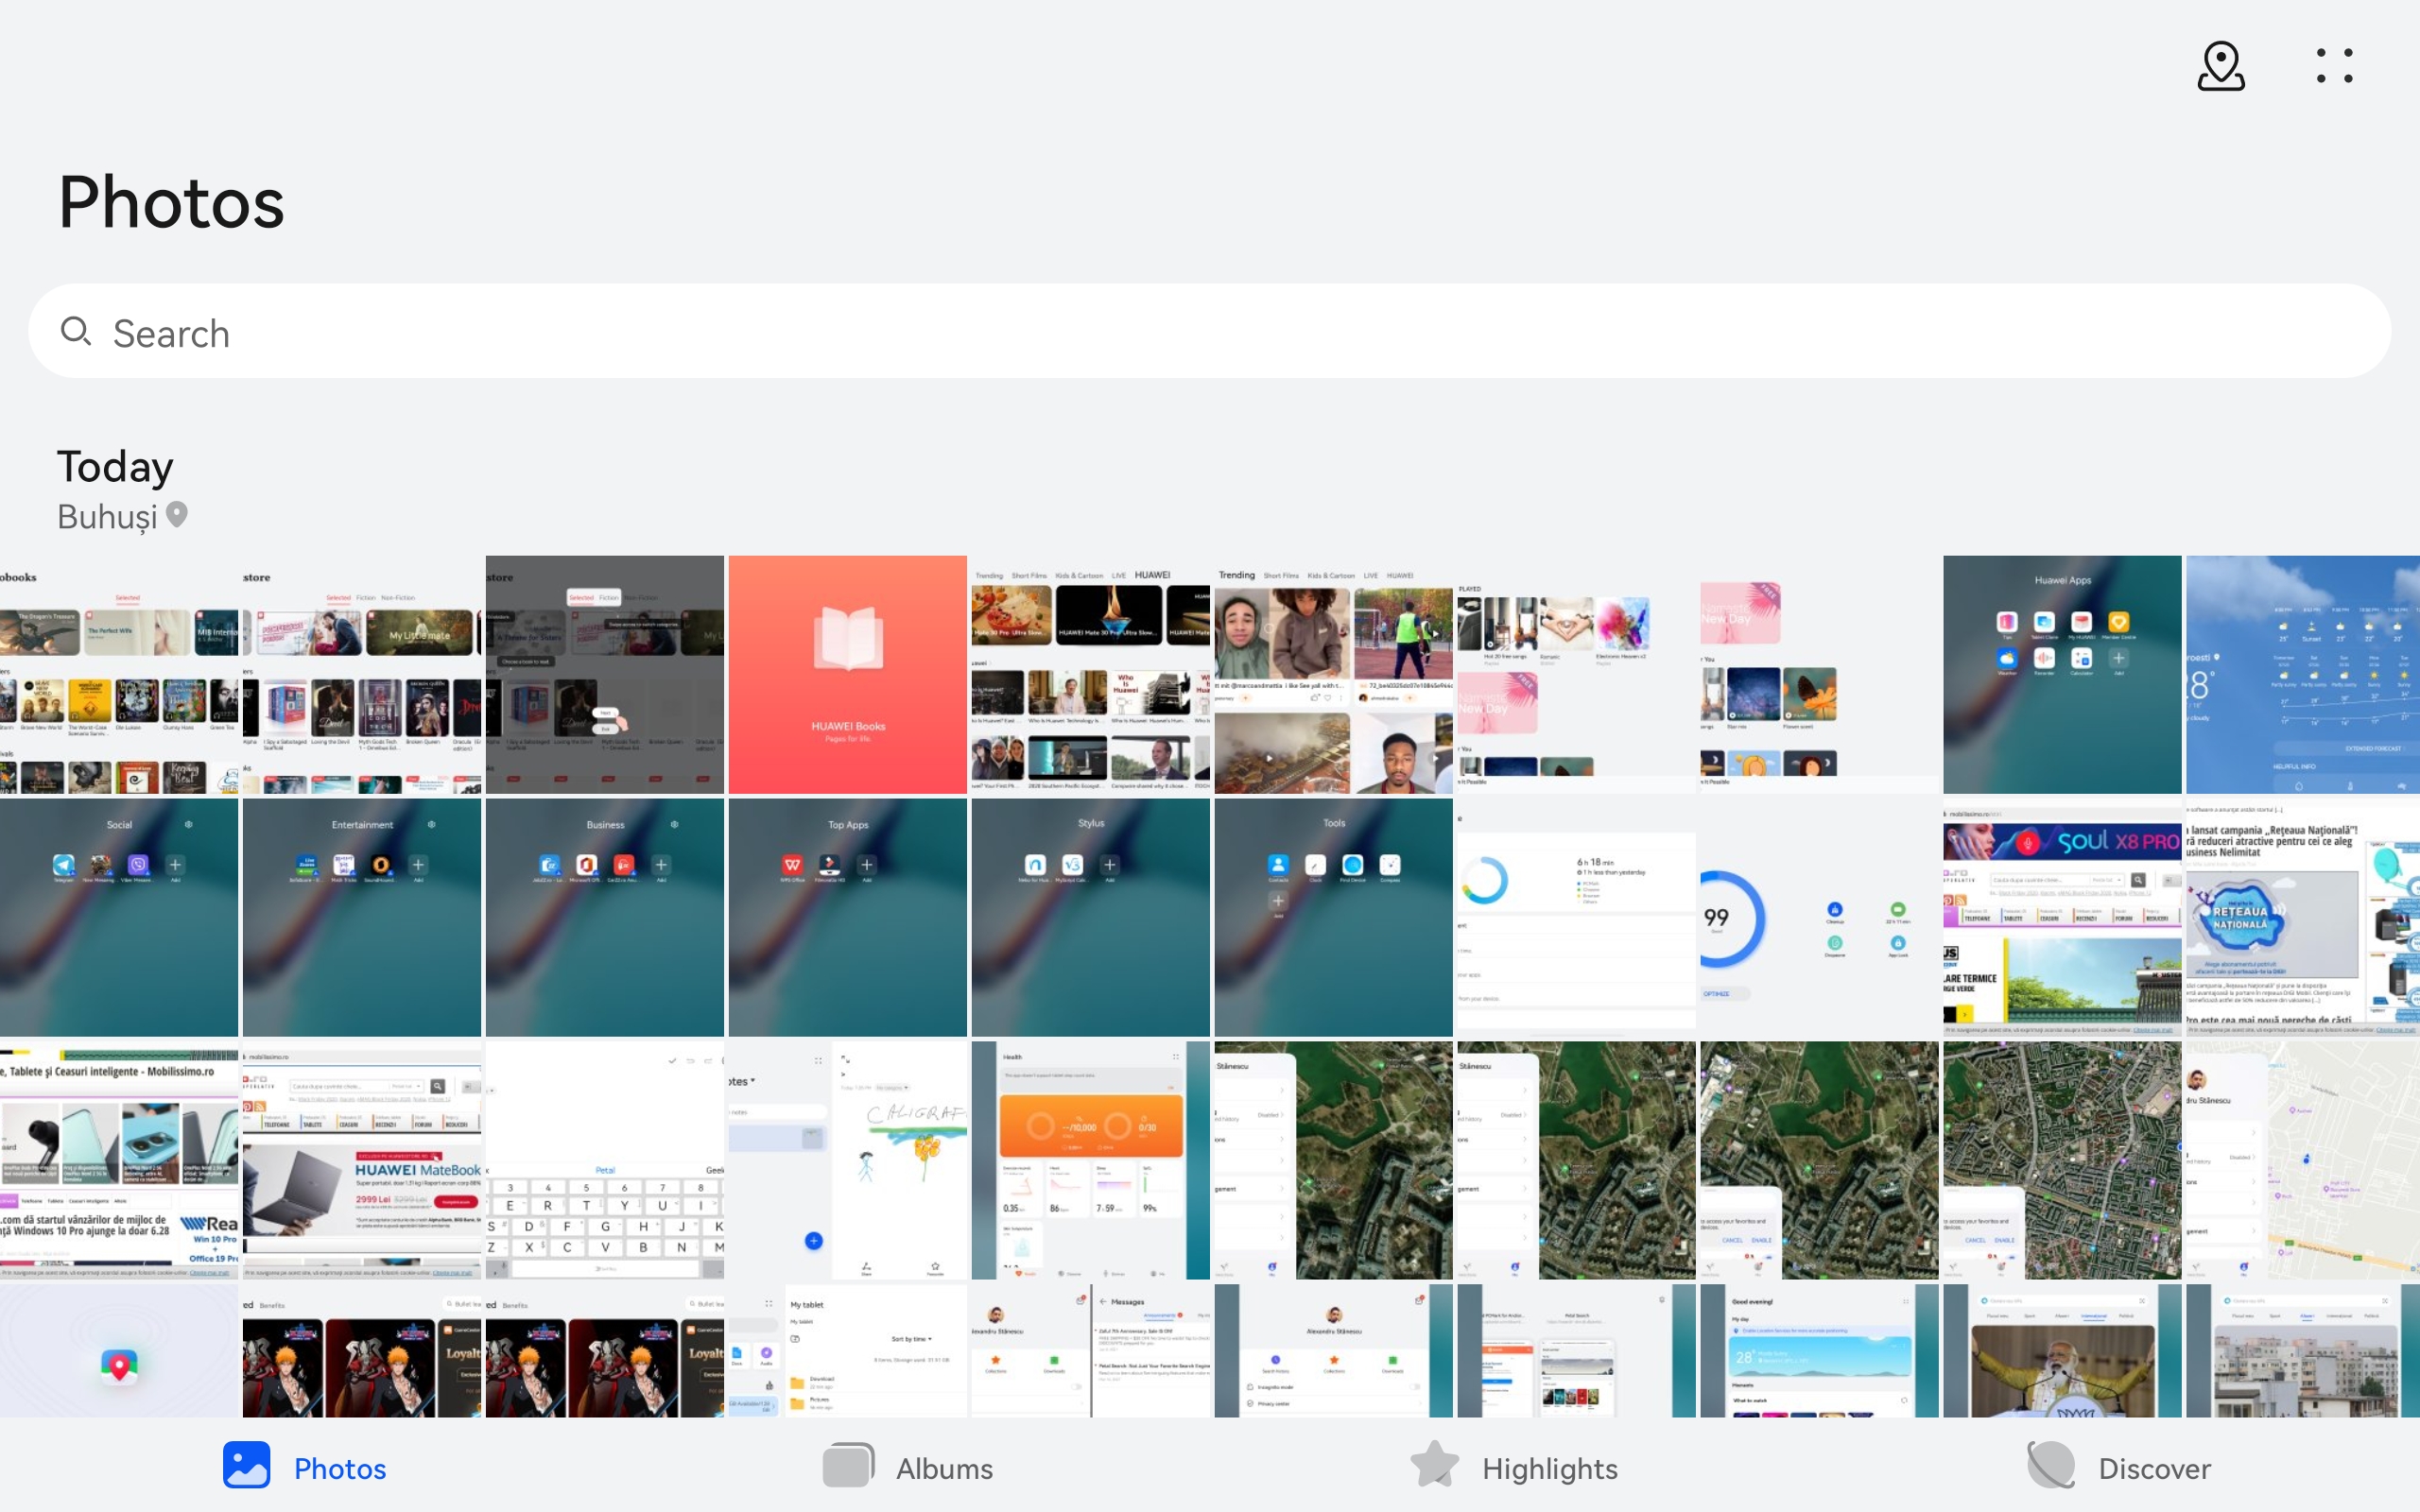Tap the Photos tab icon

[247, 1465]
